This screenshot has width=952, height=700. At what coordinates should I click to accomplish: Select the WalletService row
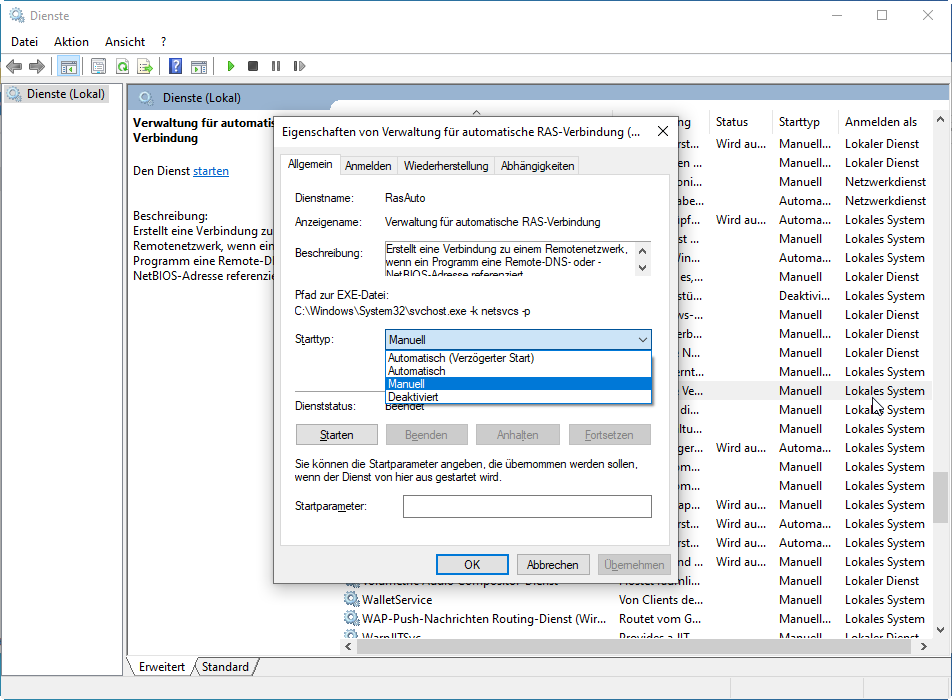coord(636,600)
